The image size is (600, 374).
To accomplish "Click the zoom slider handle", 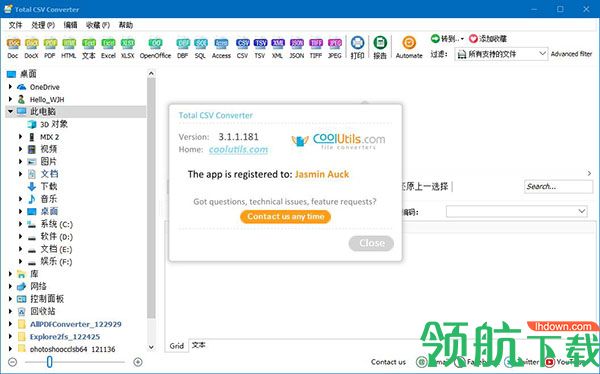I will click(49, 361).
